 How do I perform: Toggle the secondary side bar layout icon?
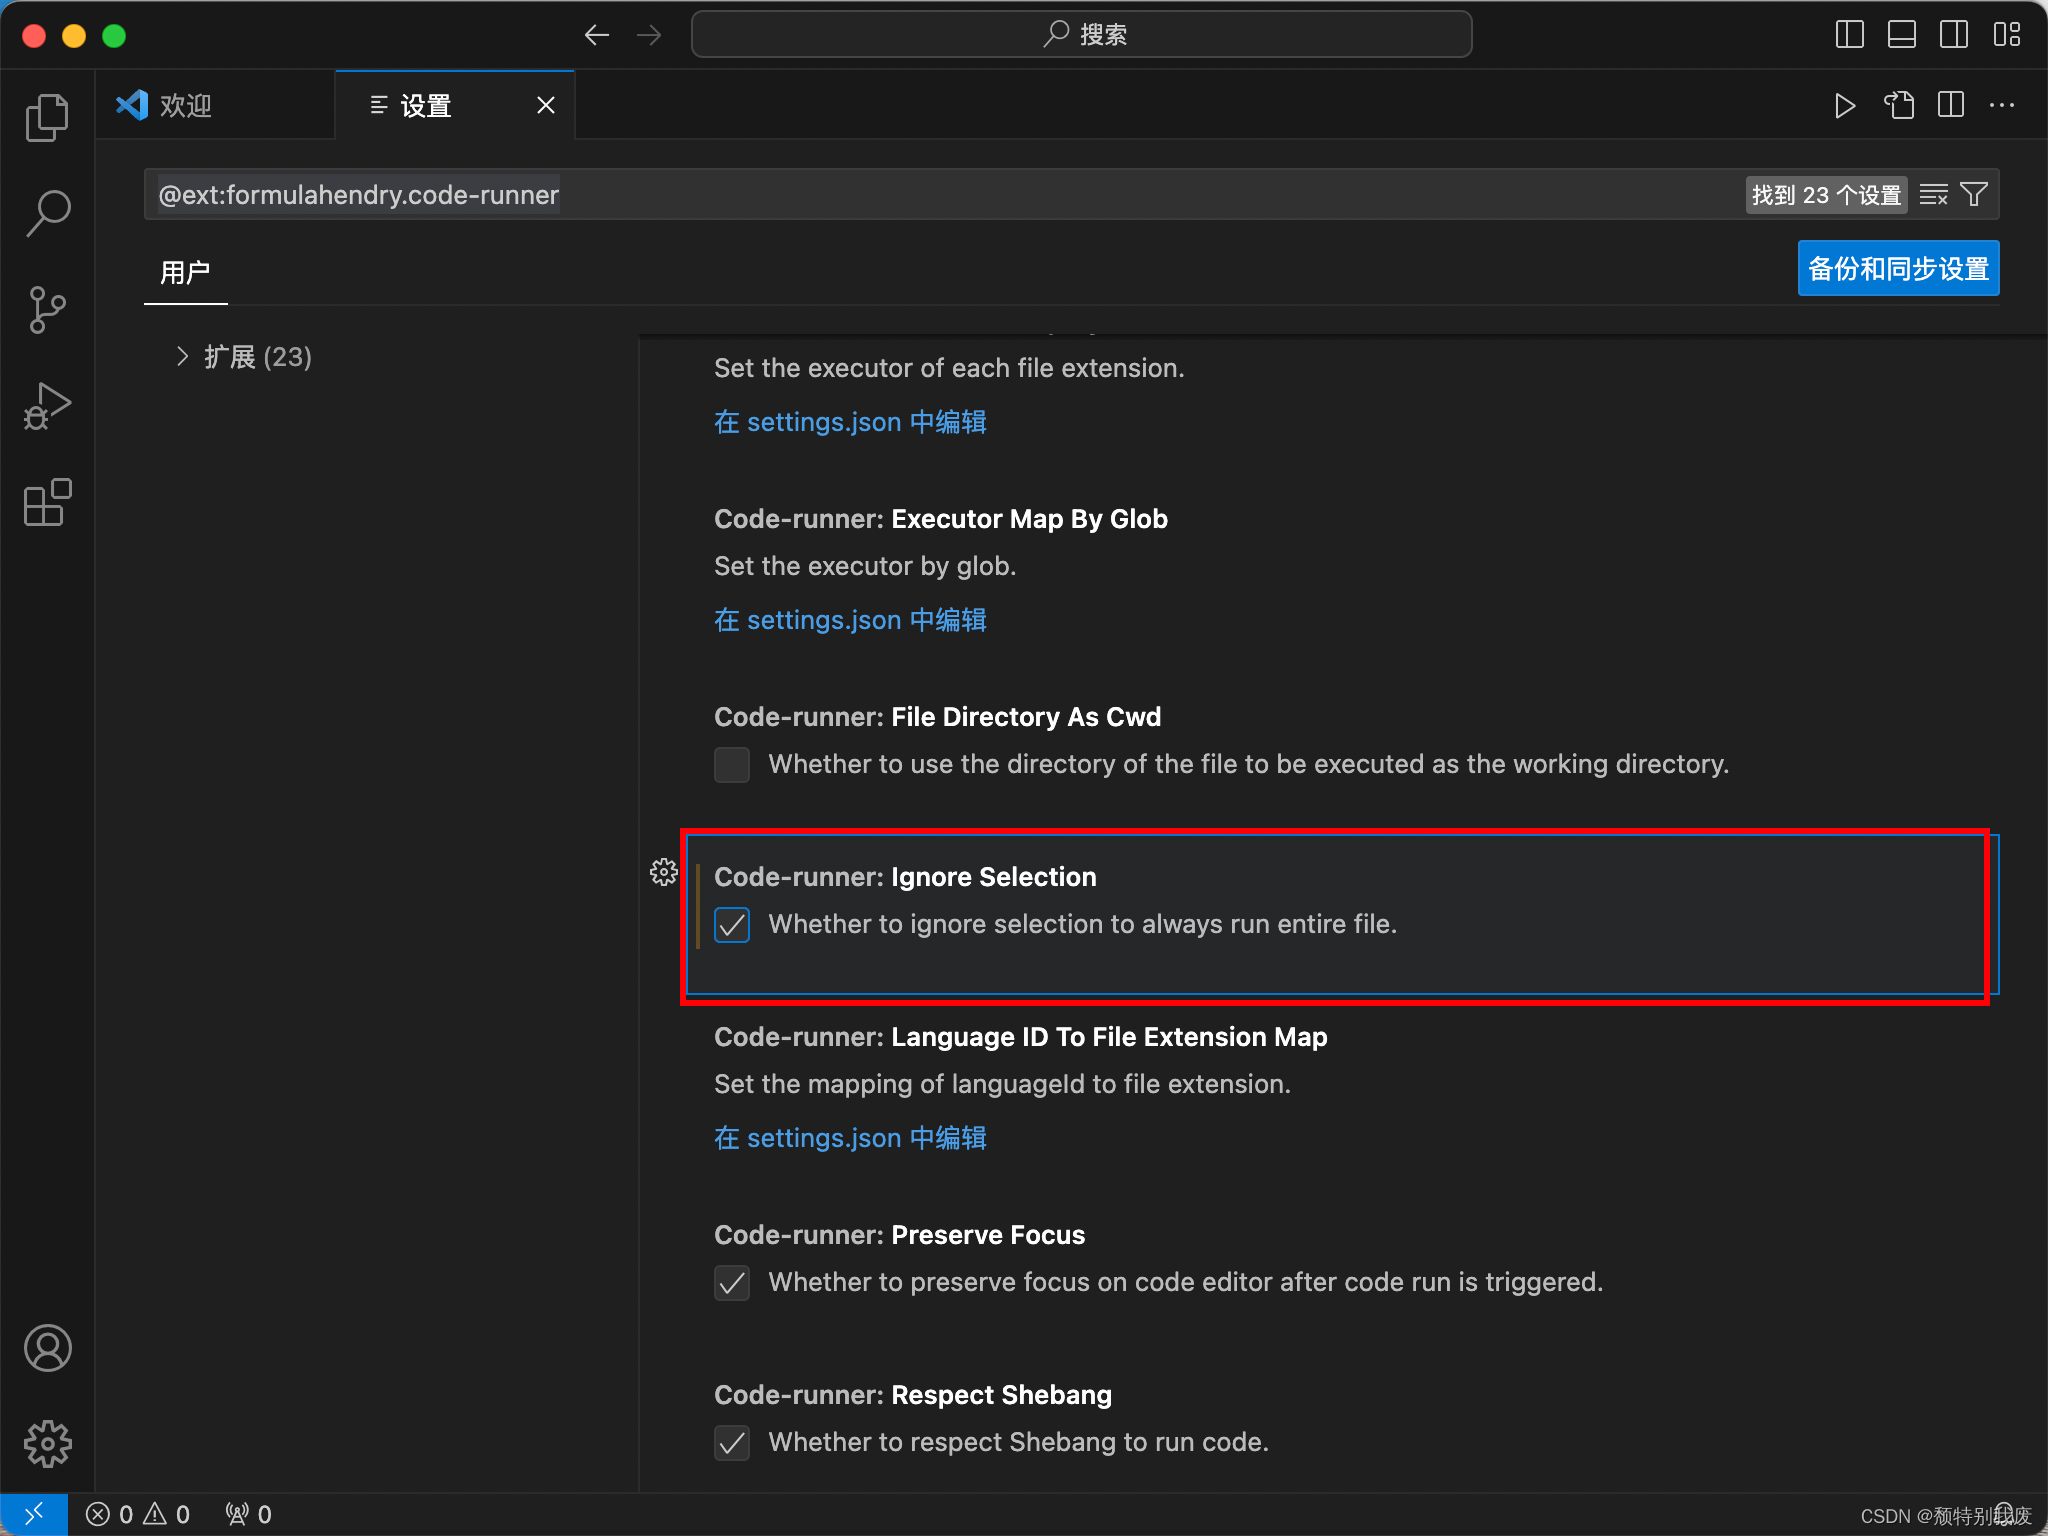pyautogui.click(x=1954, y=35)
